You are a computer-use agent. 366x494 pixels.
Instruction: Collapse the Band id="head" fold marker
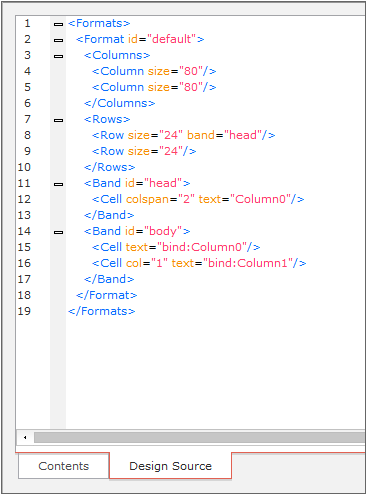(58, 184)
